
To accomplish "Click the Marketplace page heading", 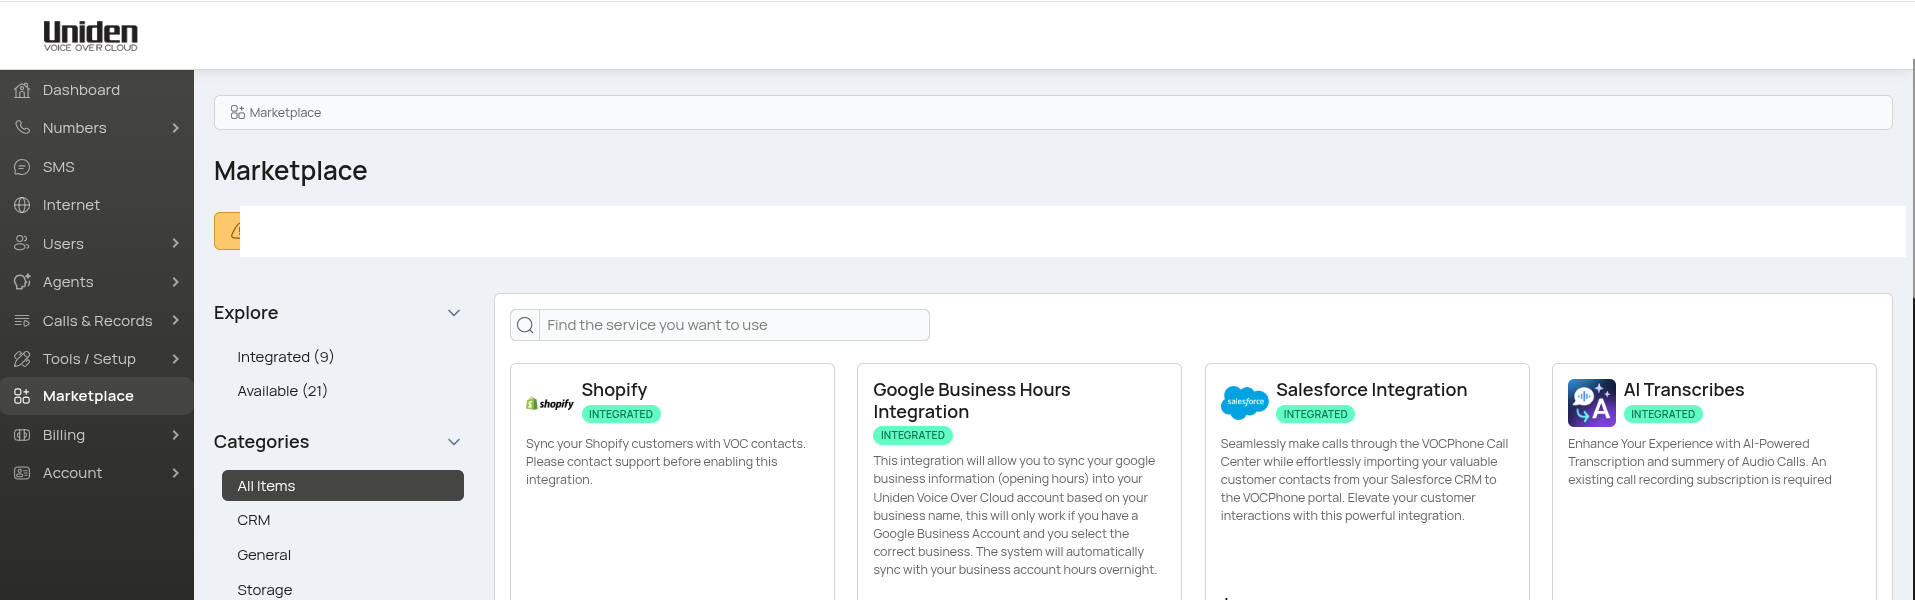I will coord(291,171).
